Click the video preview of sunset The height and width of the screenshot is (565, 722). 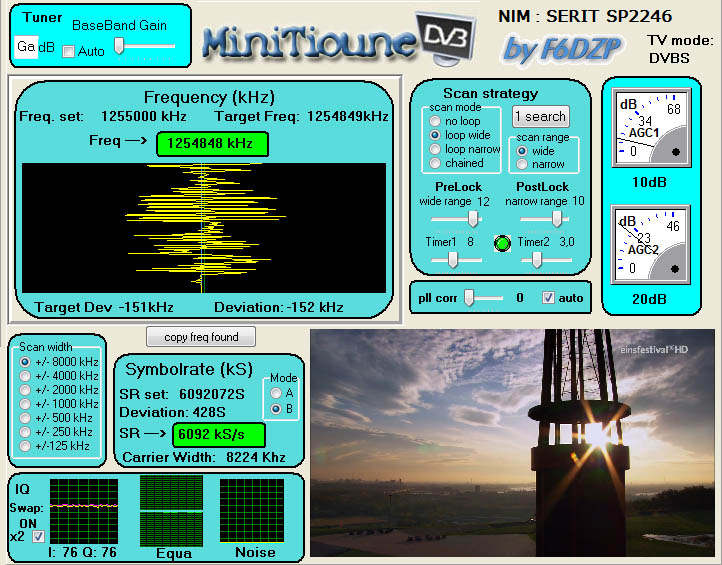[512, 443]
